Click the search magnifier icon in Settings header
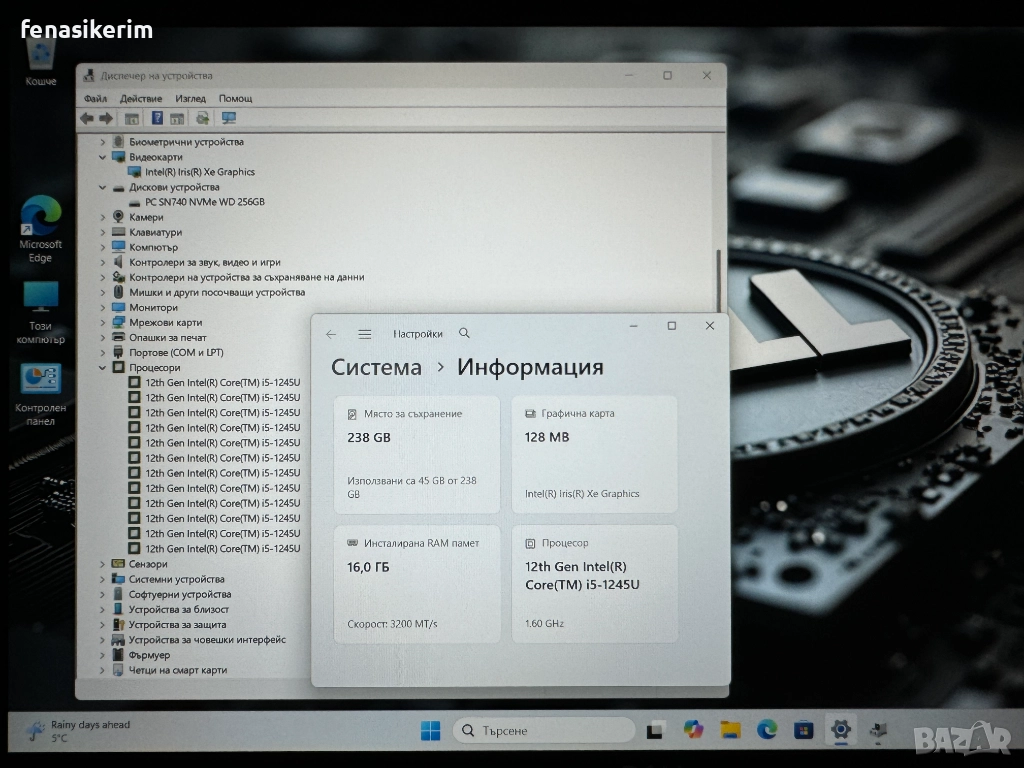1024x768 pixels. [464, 333]
